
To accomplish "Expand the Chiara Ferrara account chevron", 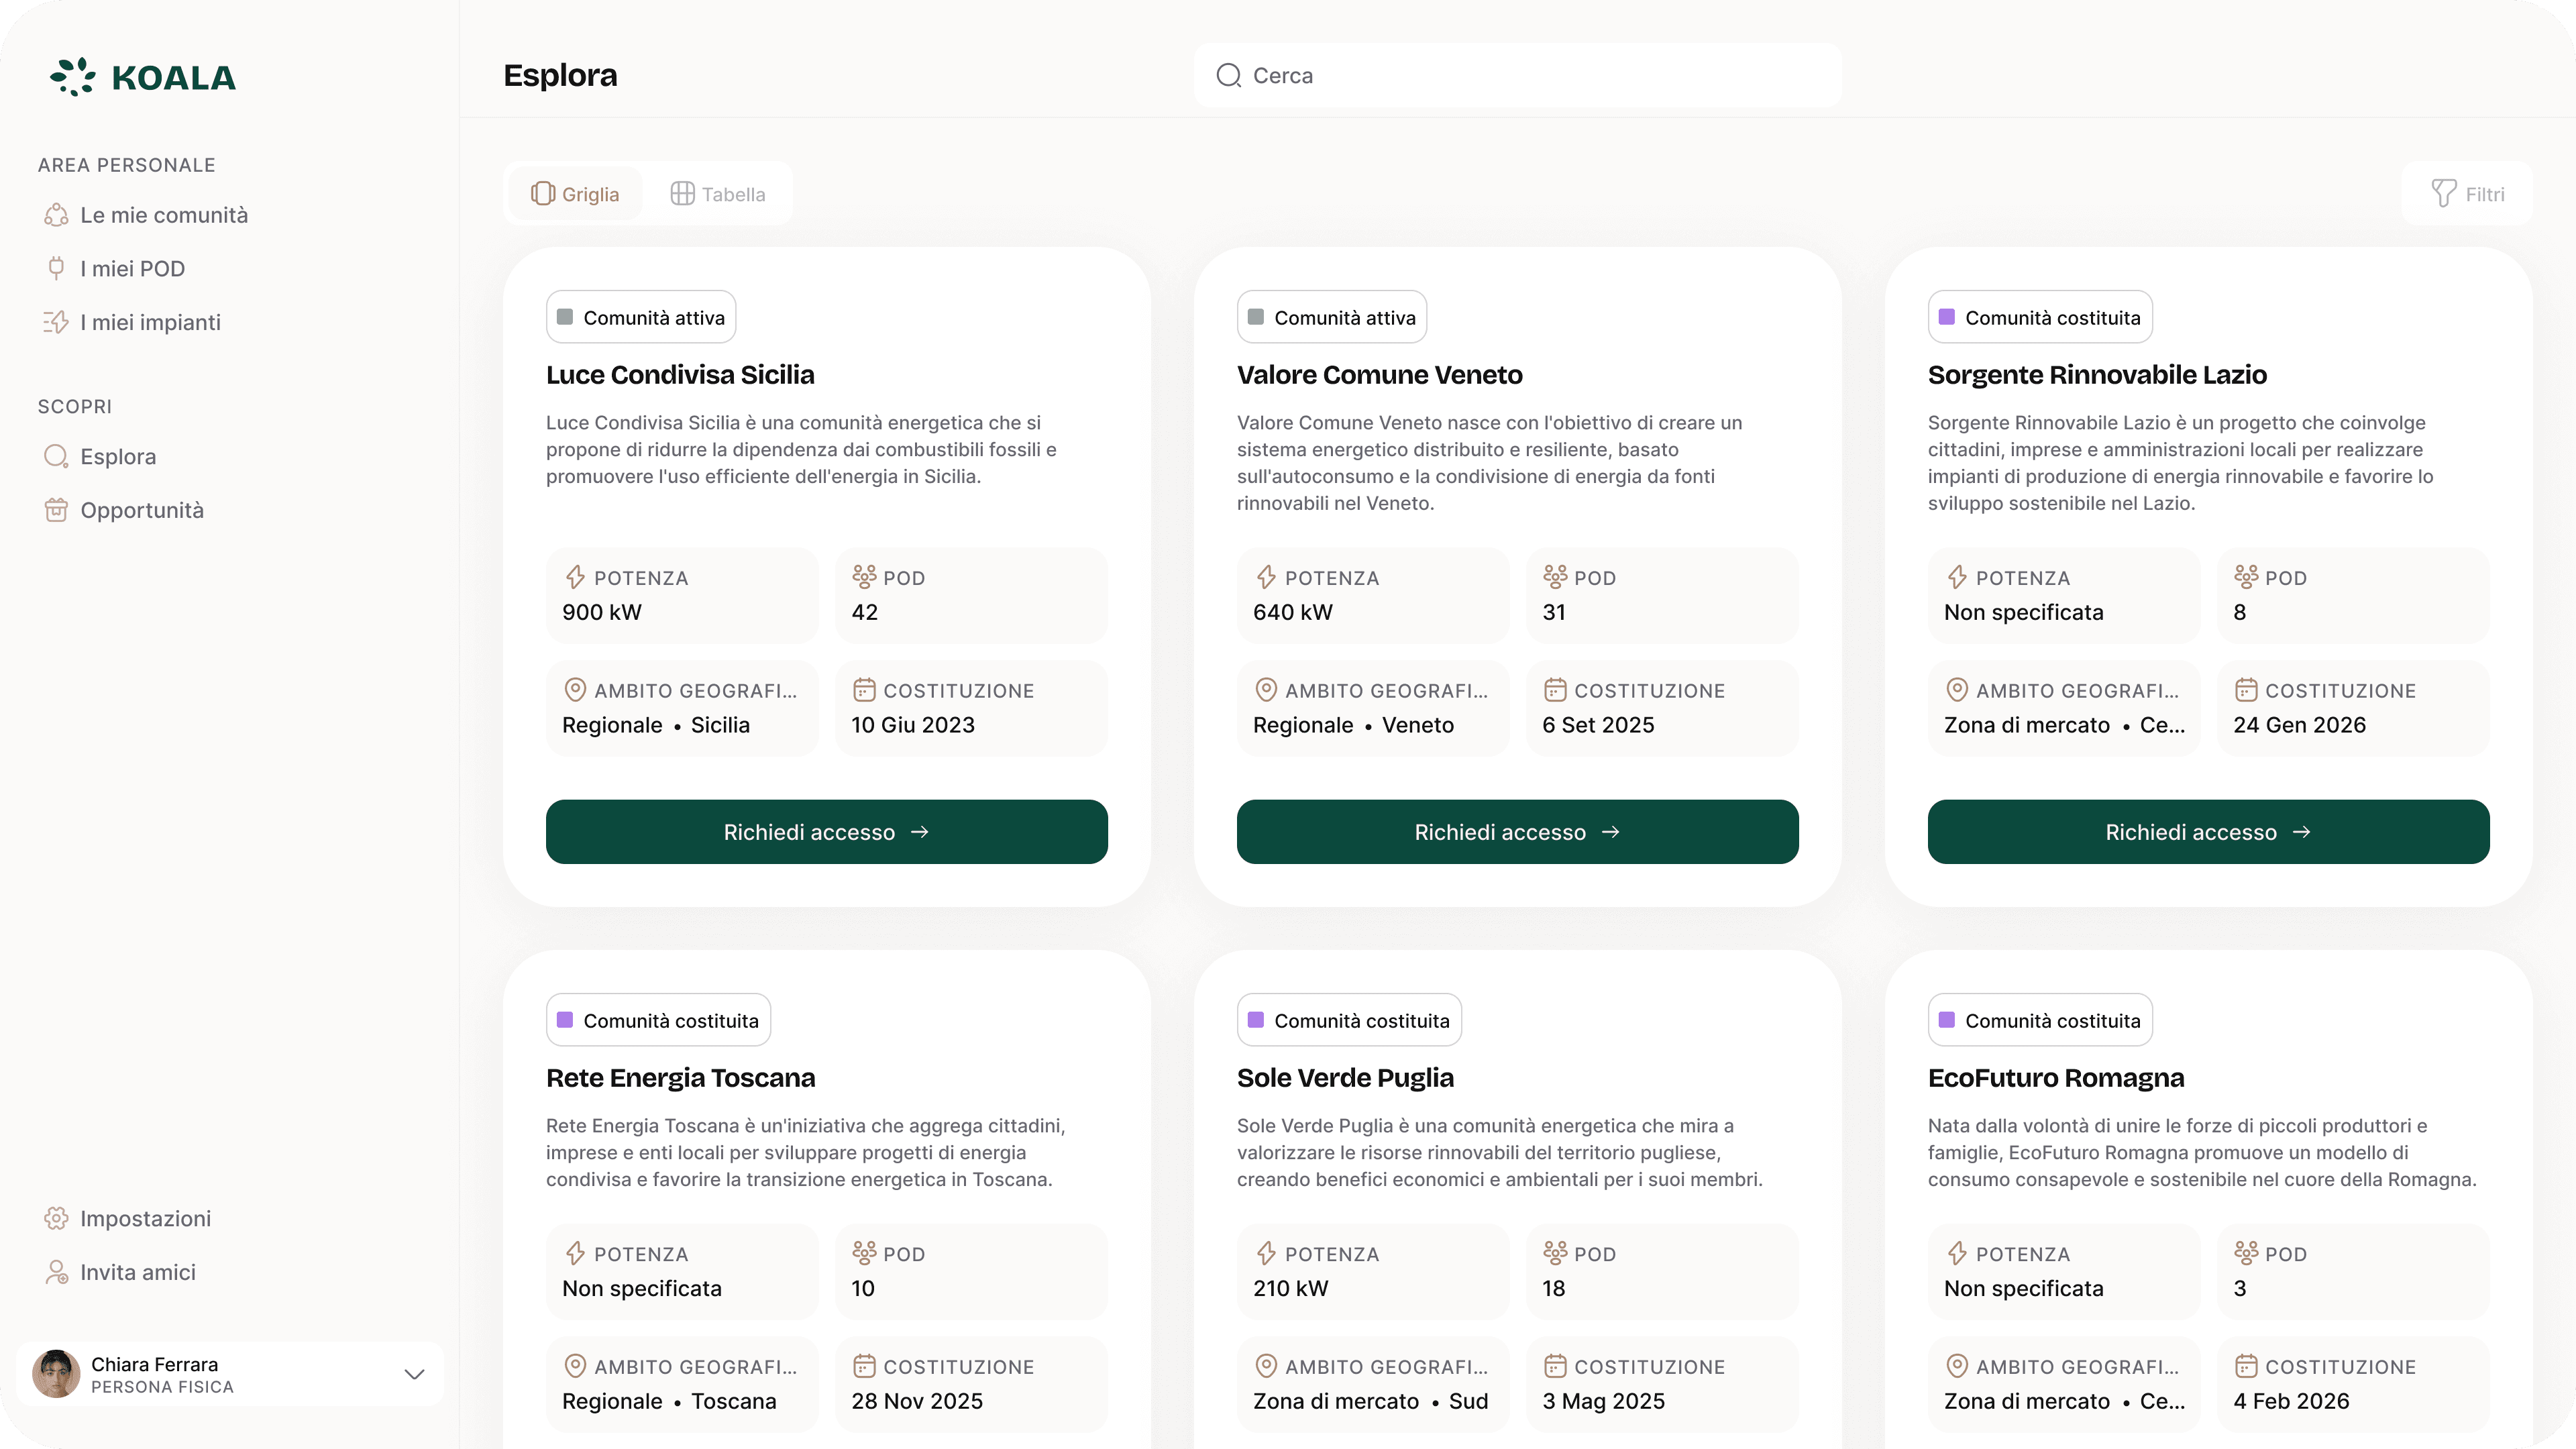I will [414, 1374].
